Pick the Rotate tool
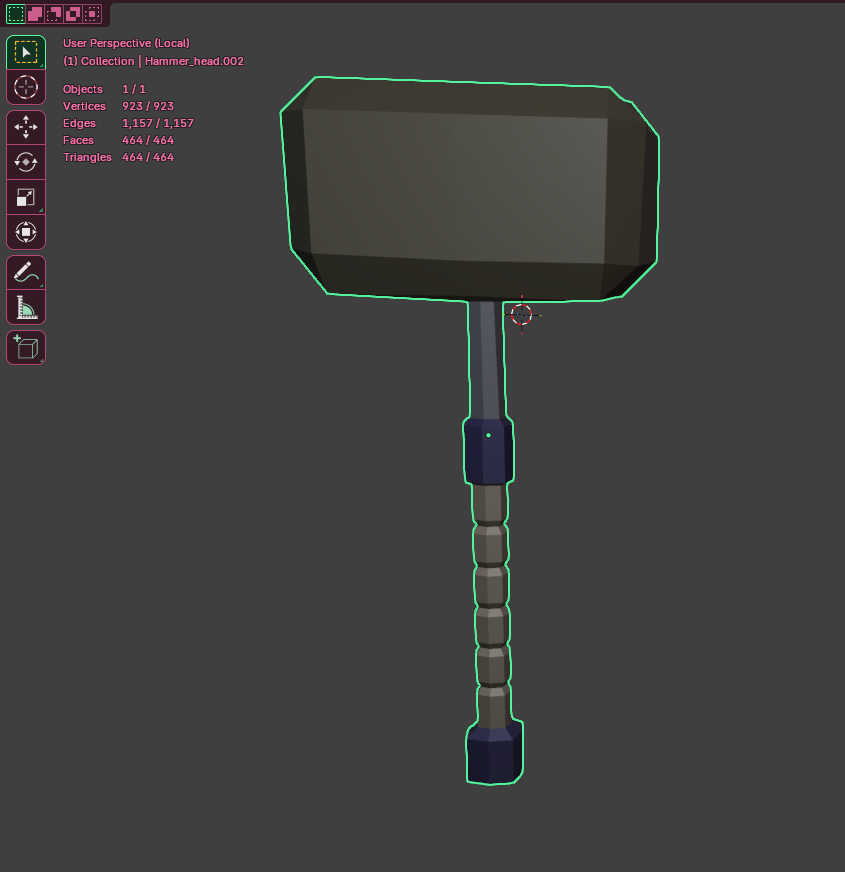Image resolution: width=845 pixels, height=872 pixels. (26, 162)
